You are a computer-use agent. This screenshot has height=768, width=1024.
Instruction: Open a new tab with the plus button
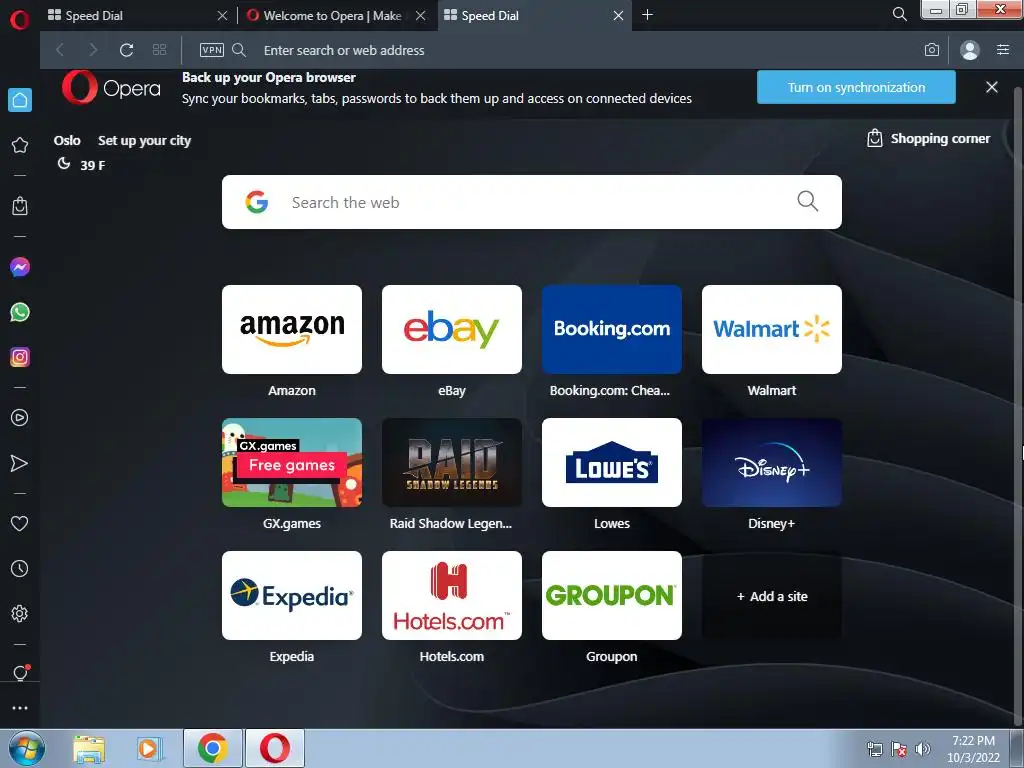pyautogui.click(x=647, y=14)
